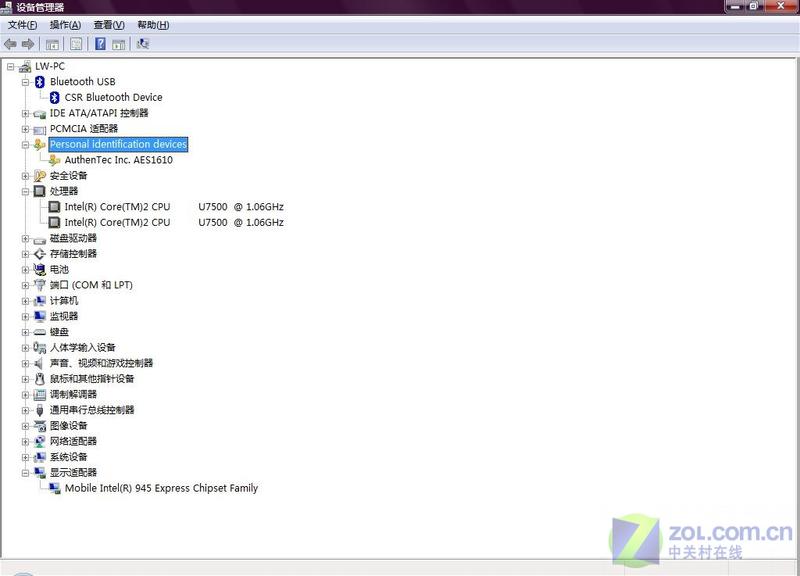Click the 磁盘驱动器 drive icon

tap(40, 239)
